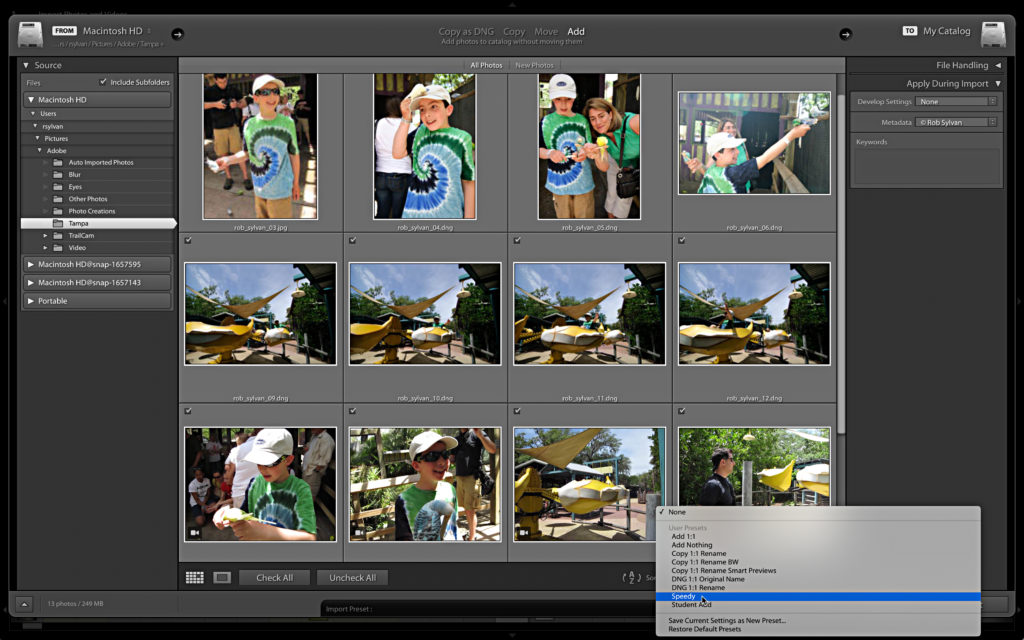The width and height of the screenshot is (1024, 640).
Task: Choose the Speedy import preset
Action: coord(684,596)
